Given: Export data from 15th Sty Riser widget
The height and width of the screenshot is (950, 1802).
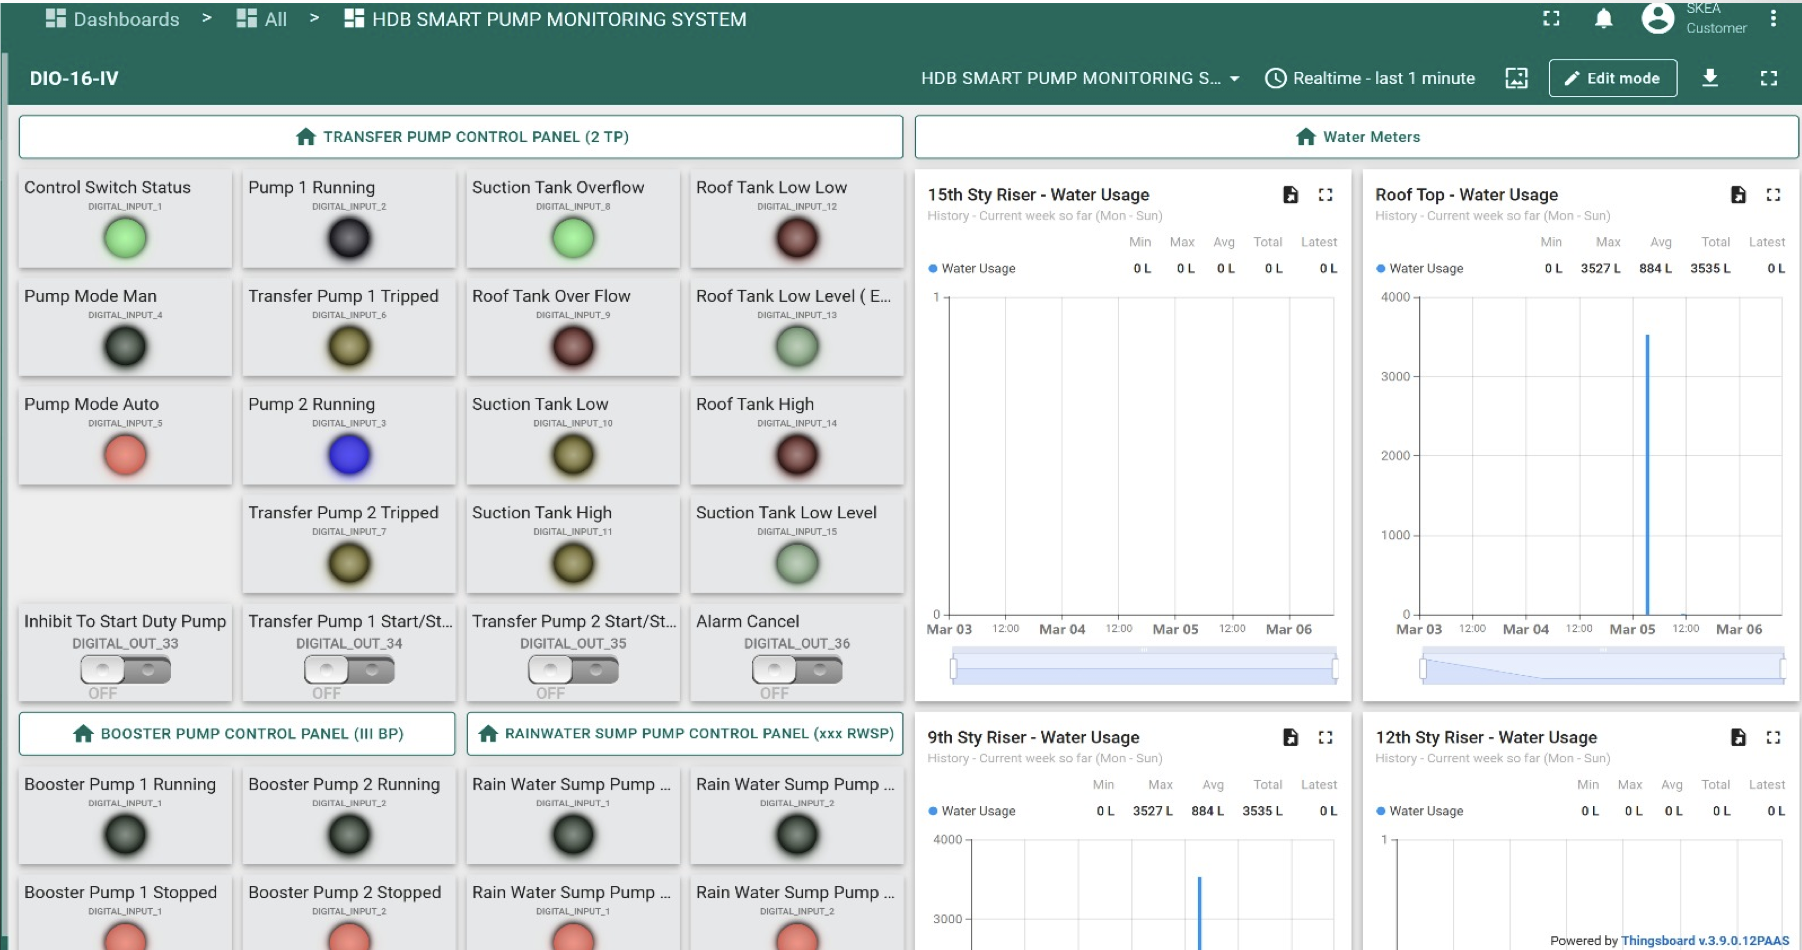Looking at the screenshot, I should (x=1290, y=195).
